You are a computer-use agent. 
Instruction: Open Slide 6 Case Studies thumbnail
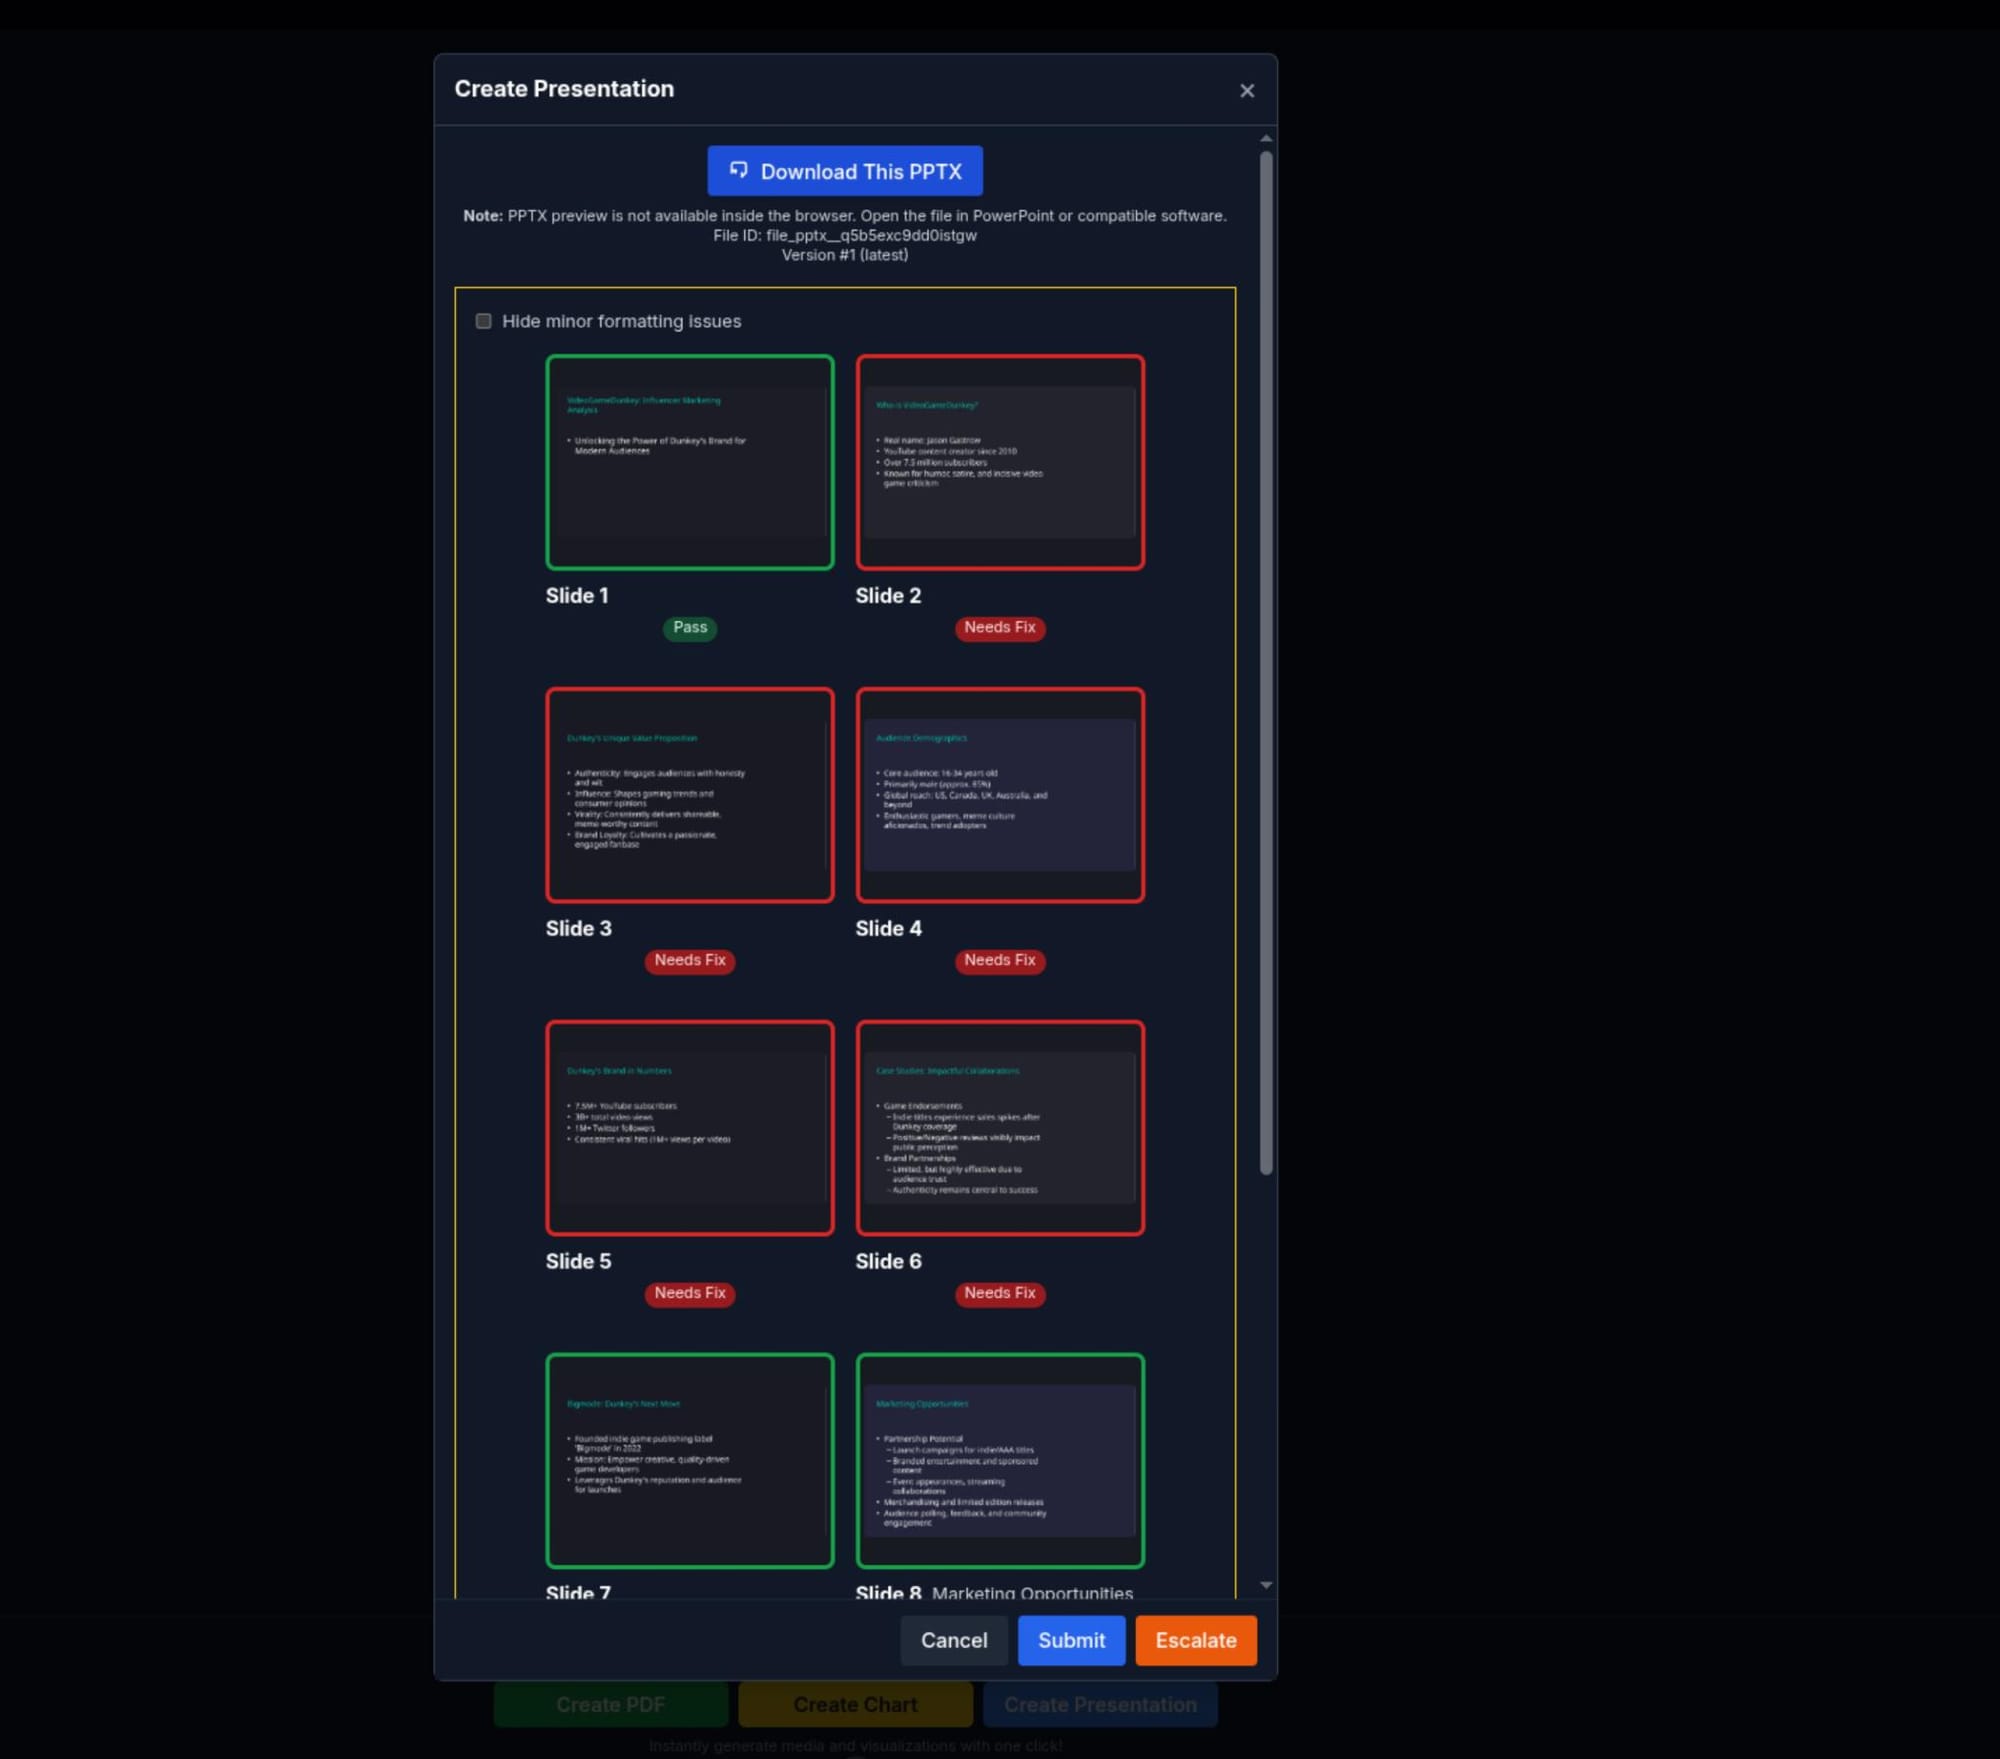click(999, 1128)
